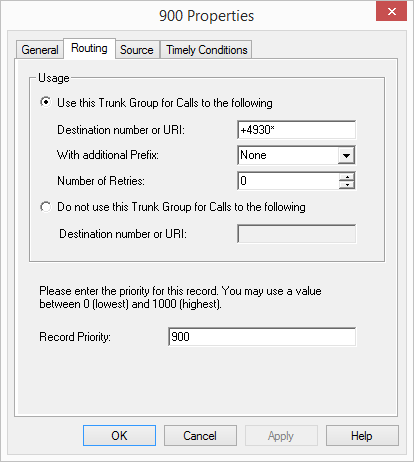This screenshot has width=414, height=462.
Task: Decrease the Number of Retries value
Action: tap(347, 185)
